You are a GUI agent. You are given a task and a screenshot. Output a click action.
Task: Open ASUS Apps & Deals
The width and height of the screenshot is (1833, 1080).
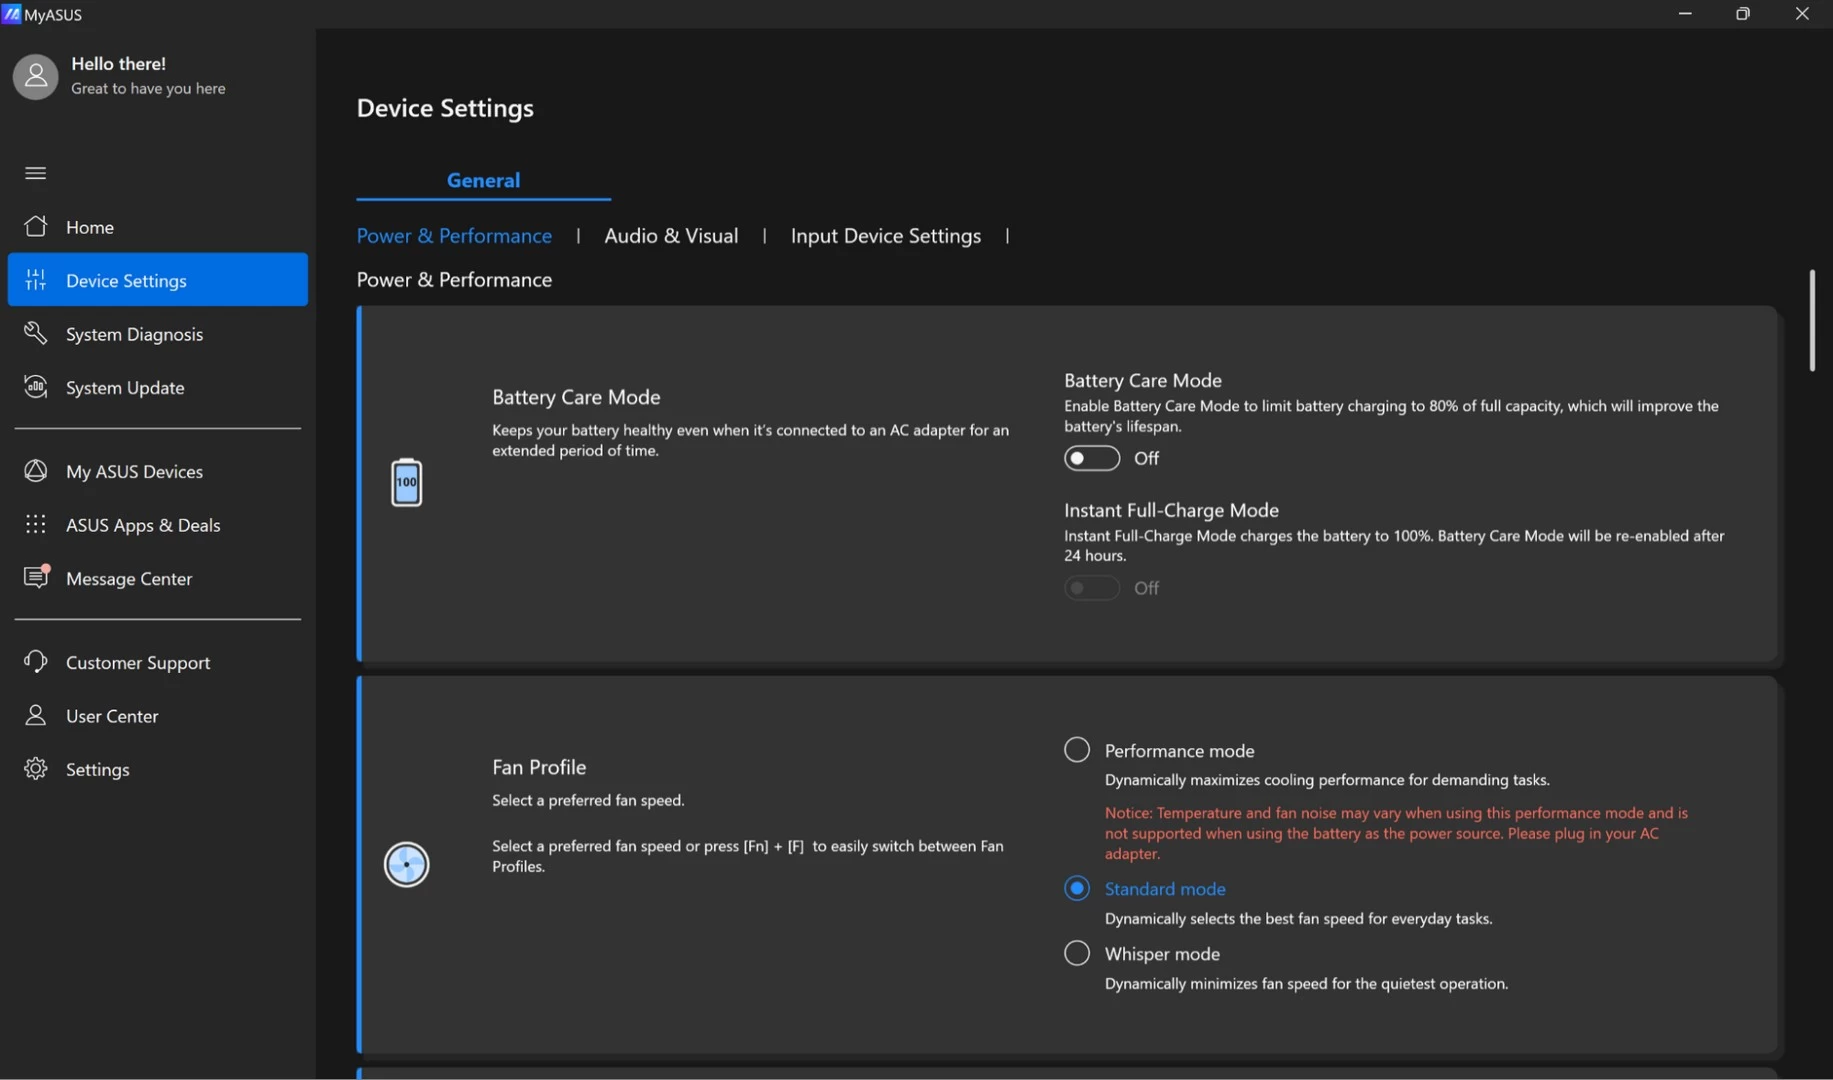tap(142, 525)
